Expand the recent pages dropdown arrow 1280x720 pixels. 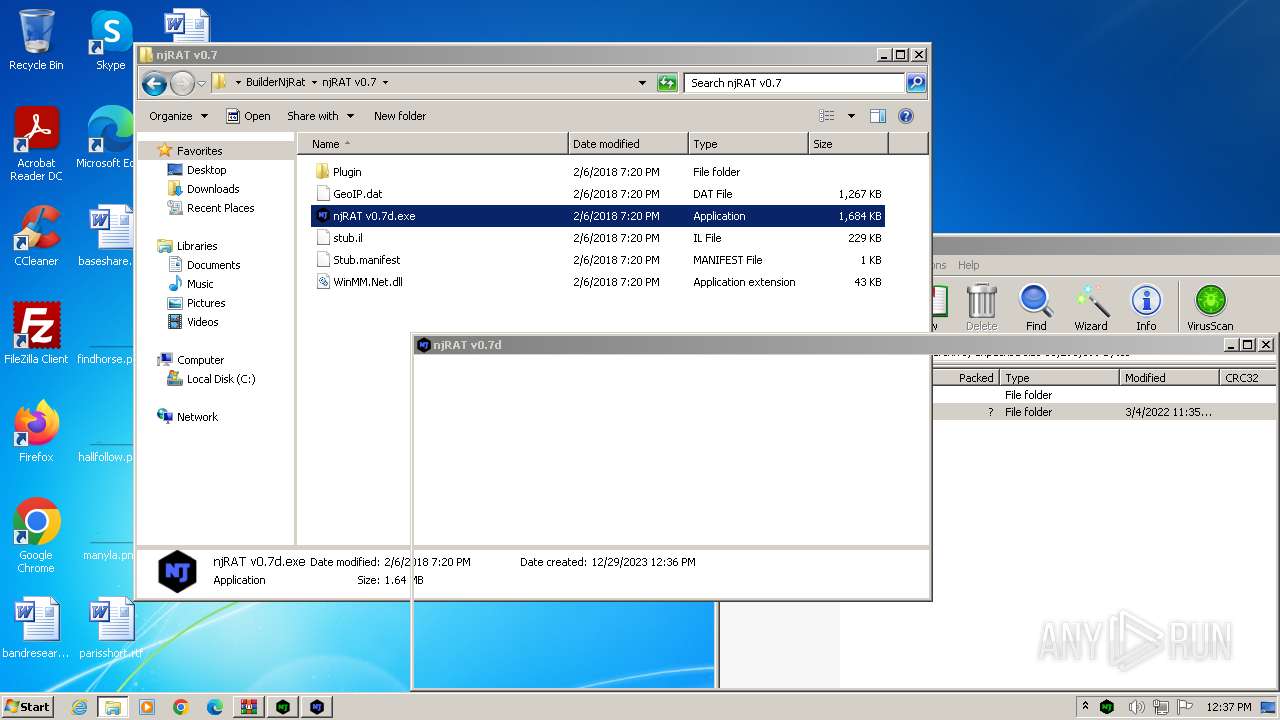click(x=202, y=83)
